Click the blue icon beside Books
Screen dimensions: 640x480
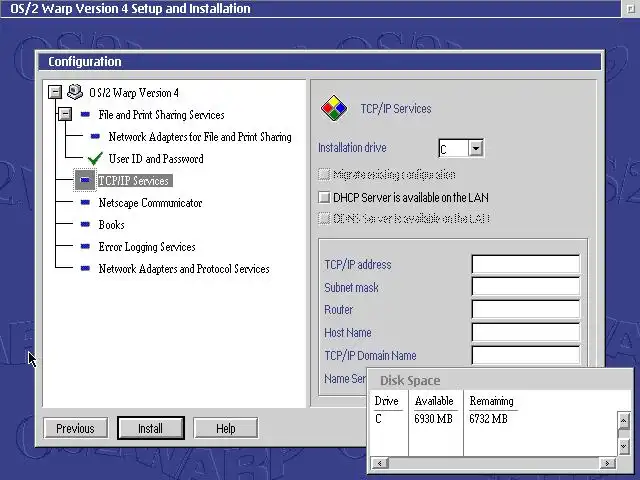tap(85, 224)
